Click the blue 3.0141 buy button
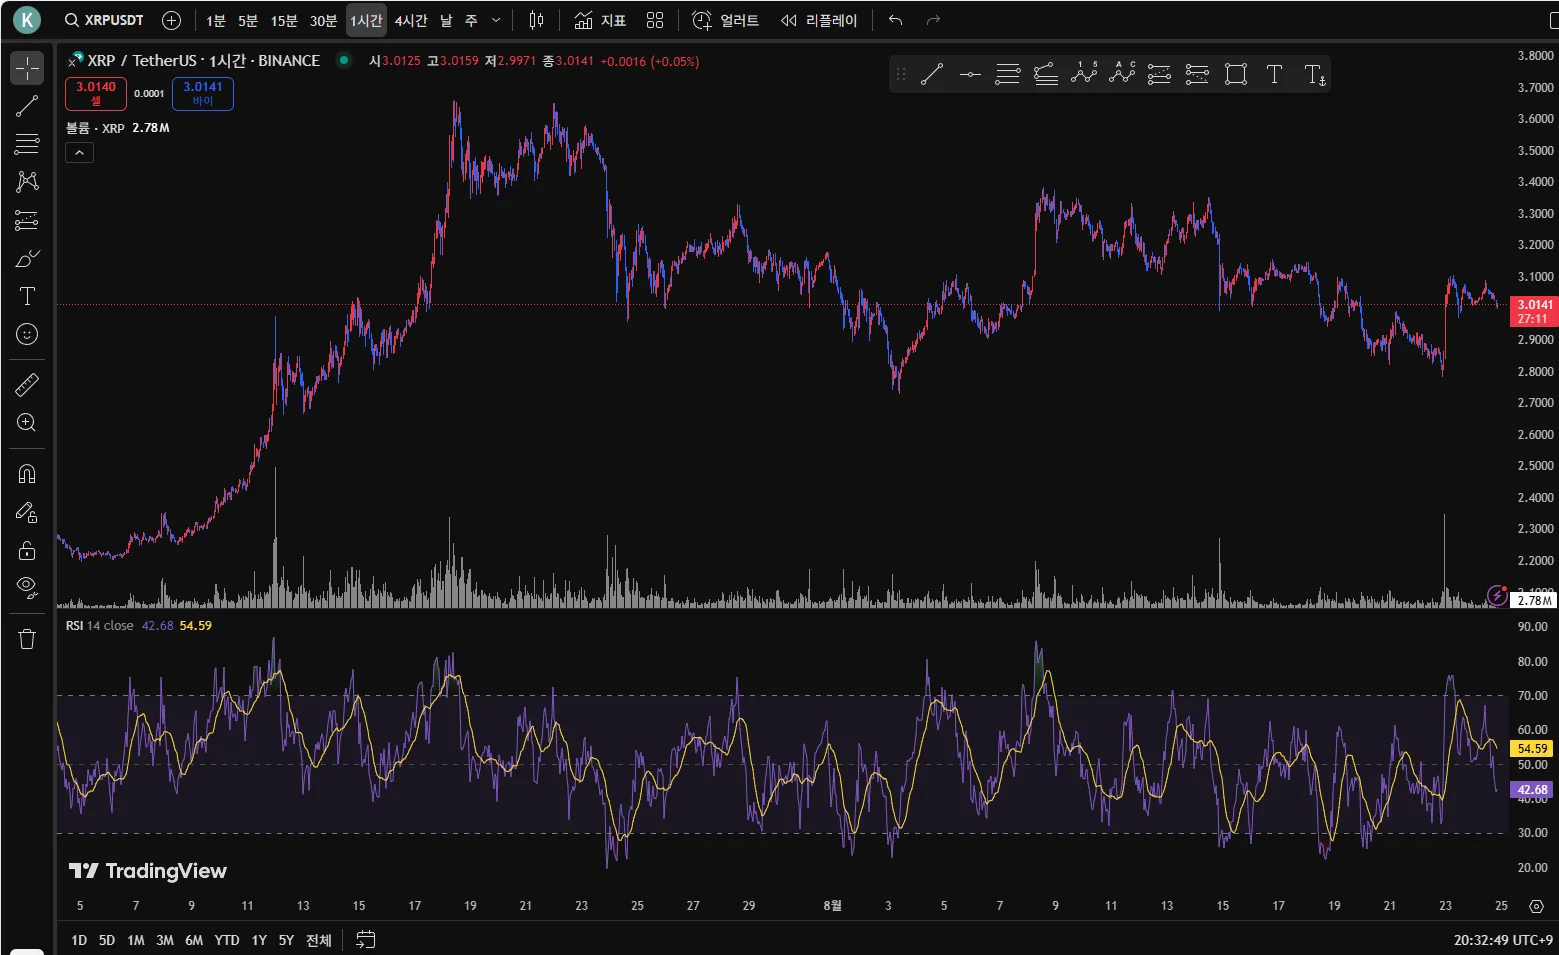Image resolution: width=1559 pixels, height=955 pixels. [x=203, y=93]
